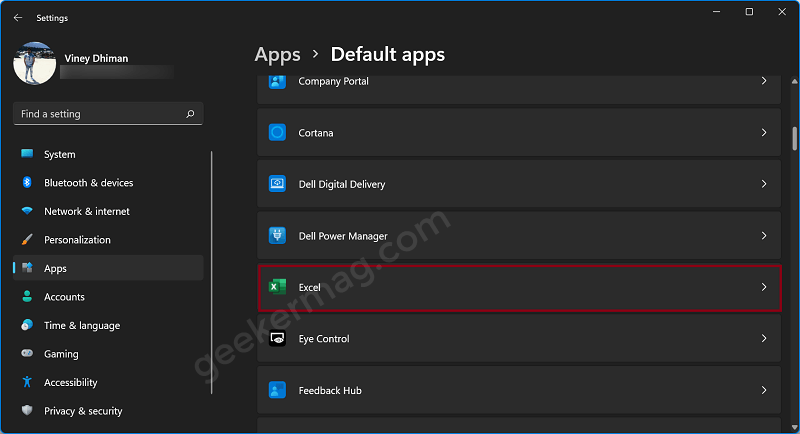Select the Apps sidebar item

(108, 268)
